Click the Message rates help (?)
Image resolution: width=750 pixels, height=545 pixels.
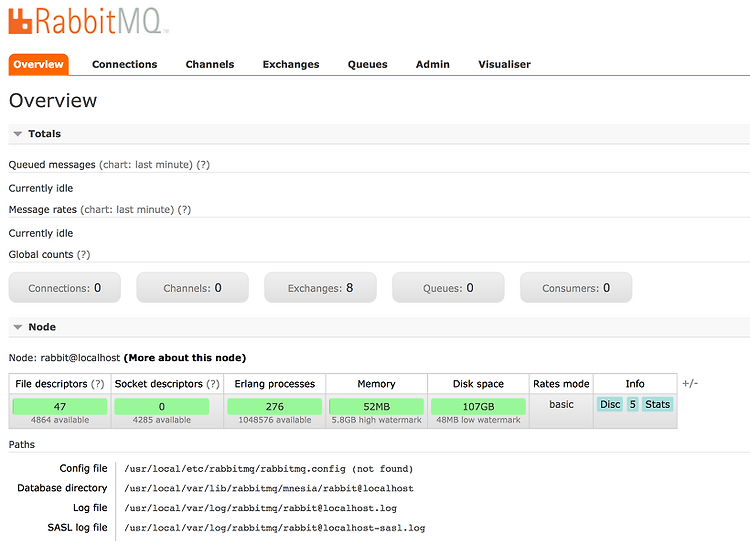(x=184, y=210)
